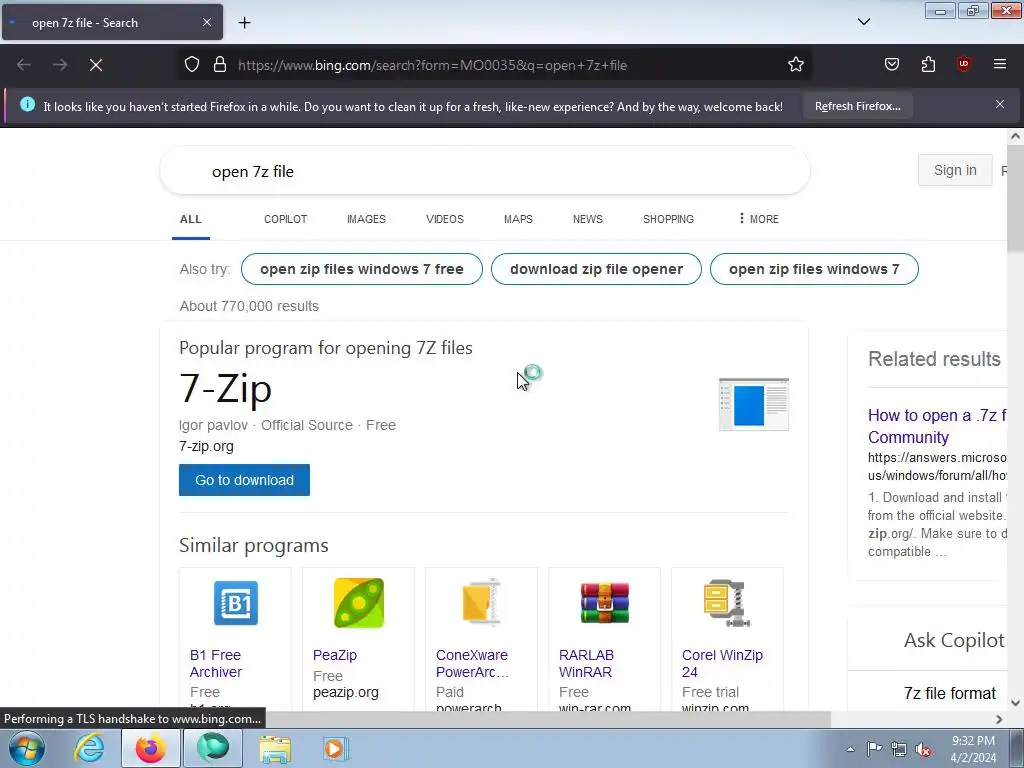Click the RARLAB WinRAR icon
The width and height of the screenshot is (1024, 768).
coord(605,603)
